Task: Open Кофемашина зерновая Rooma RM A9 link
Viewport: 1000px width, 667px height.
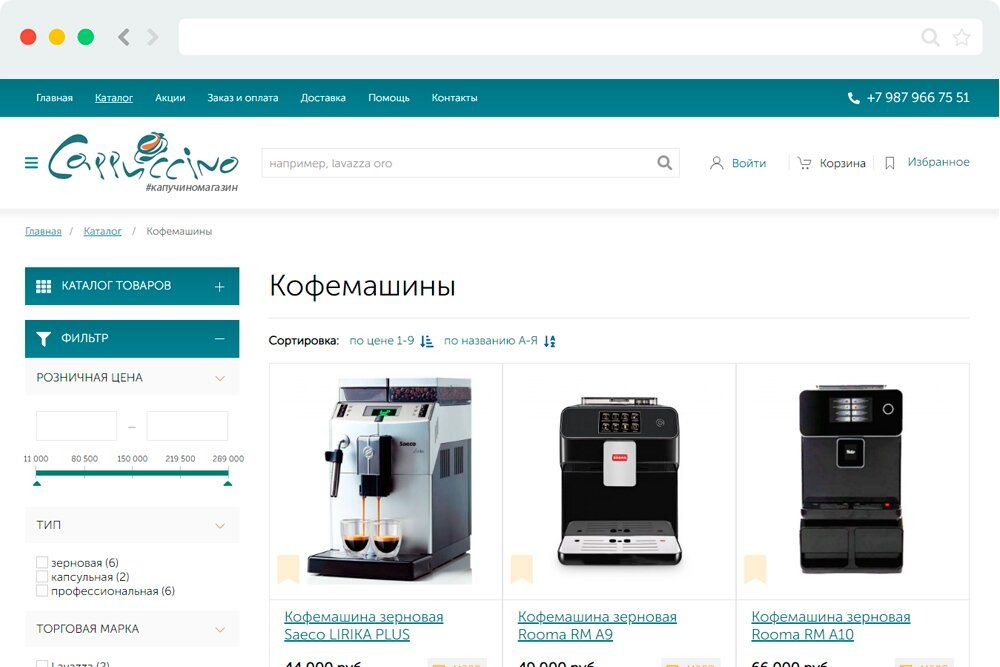Action: (x=597, y=626)
